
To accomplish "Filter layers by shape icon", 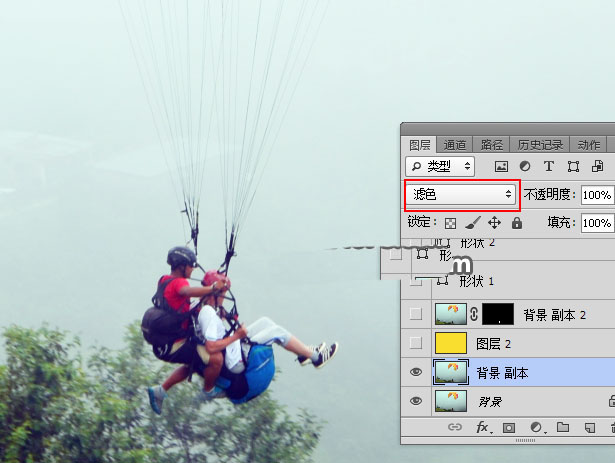I will pyautogui.click(x=573, y=166).
